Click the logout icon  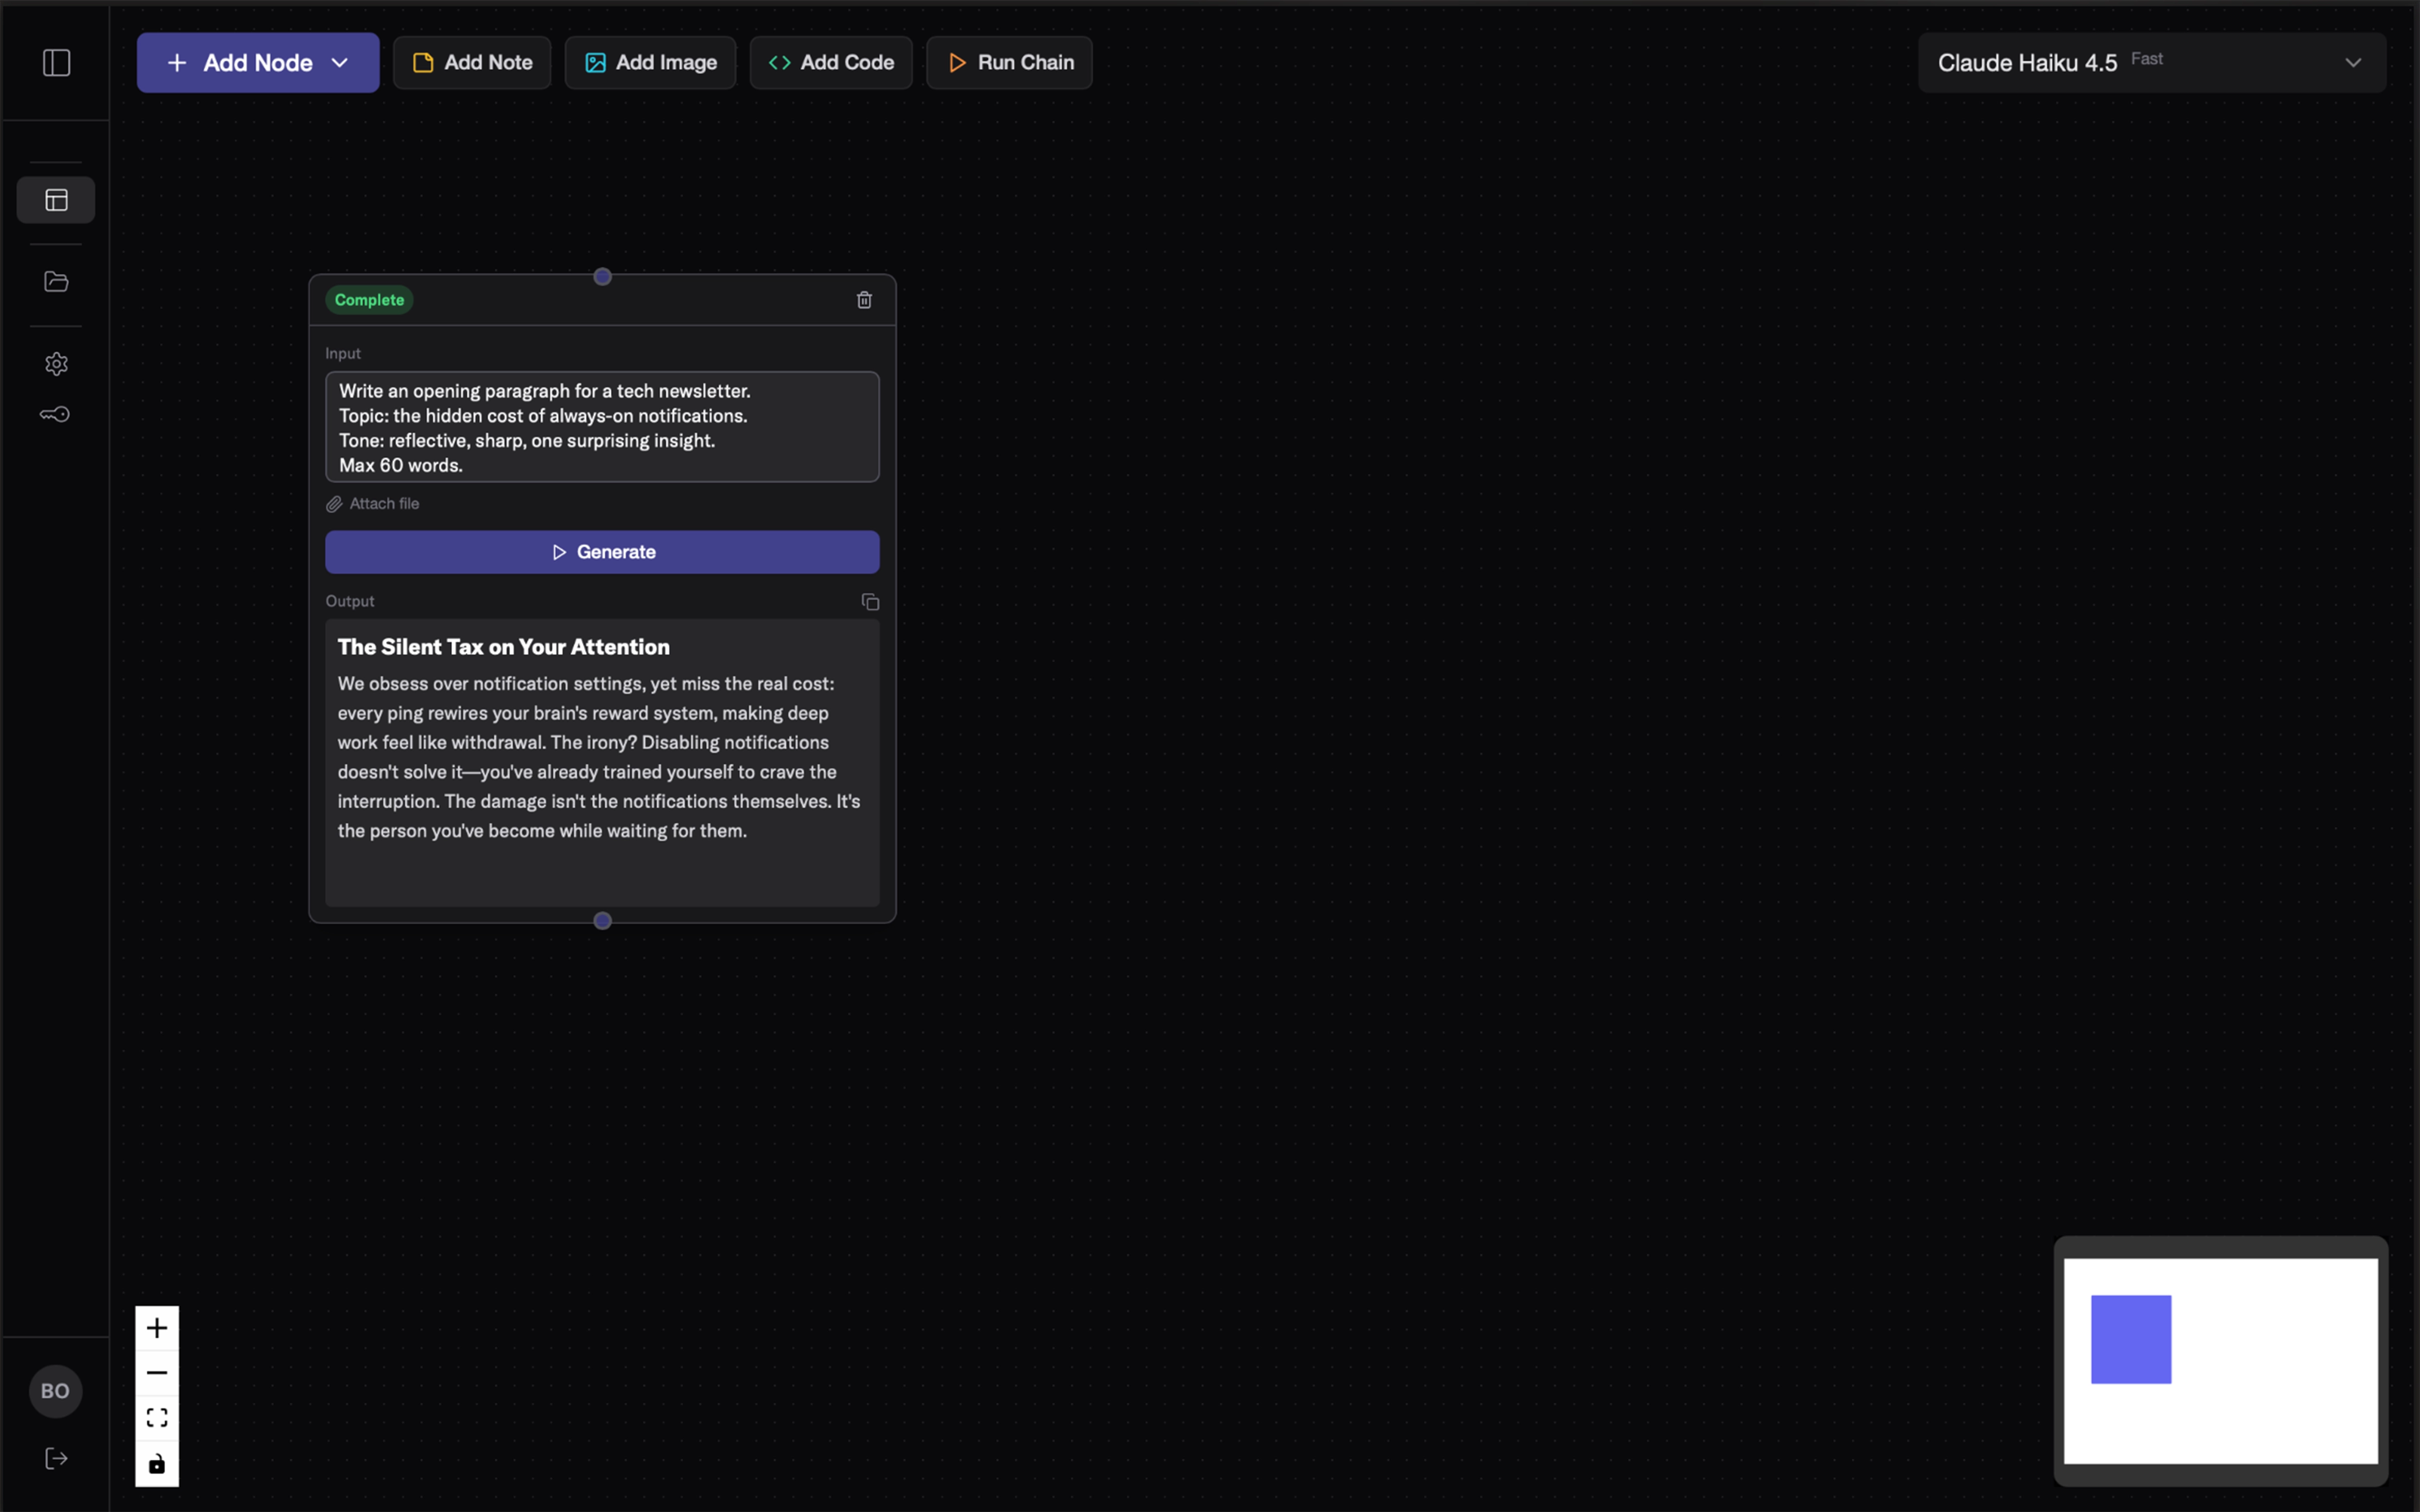[x=56, y=1458]
